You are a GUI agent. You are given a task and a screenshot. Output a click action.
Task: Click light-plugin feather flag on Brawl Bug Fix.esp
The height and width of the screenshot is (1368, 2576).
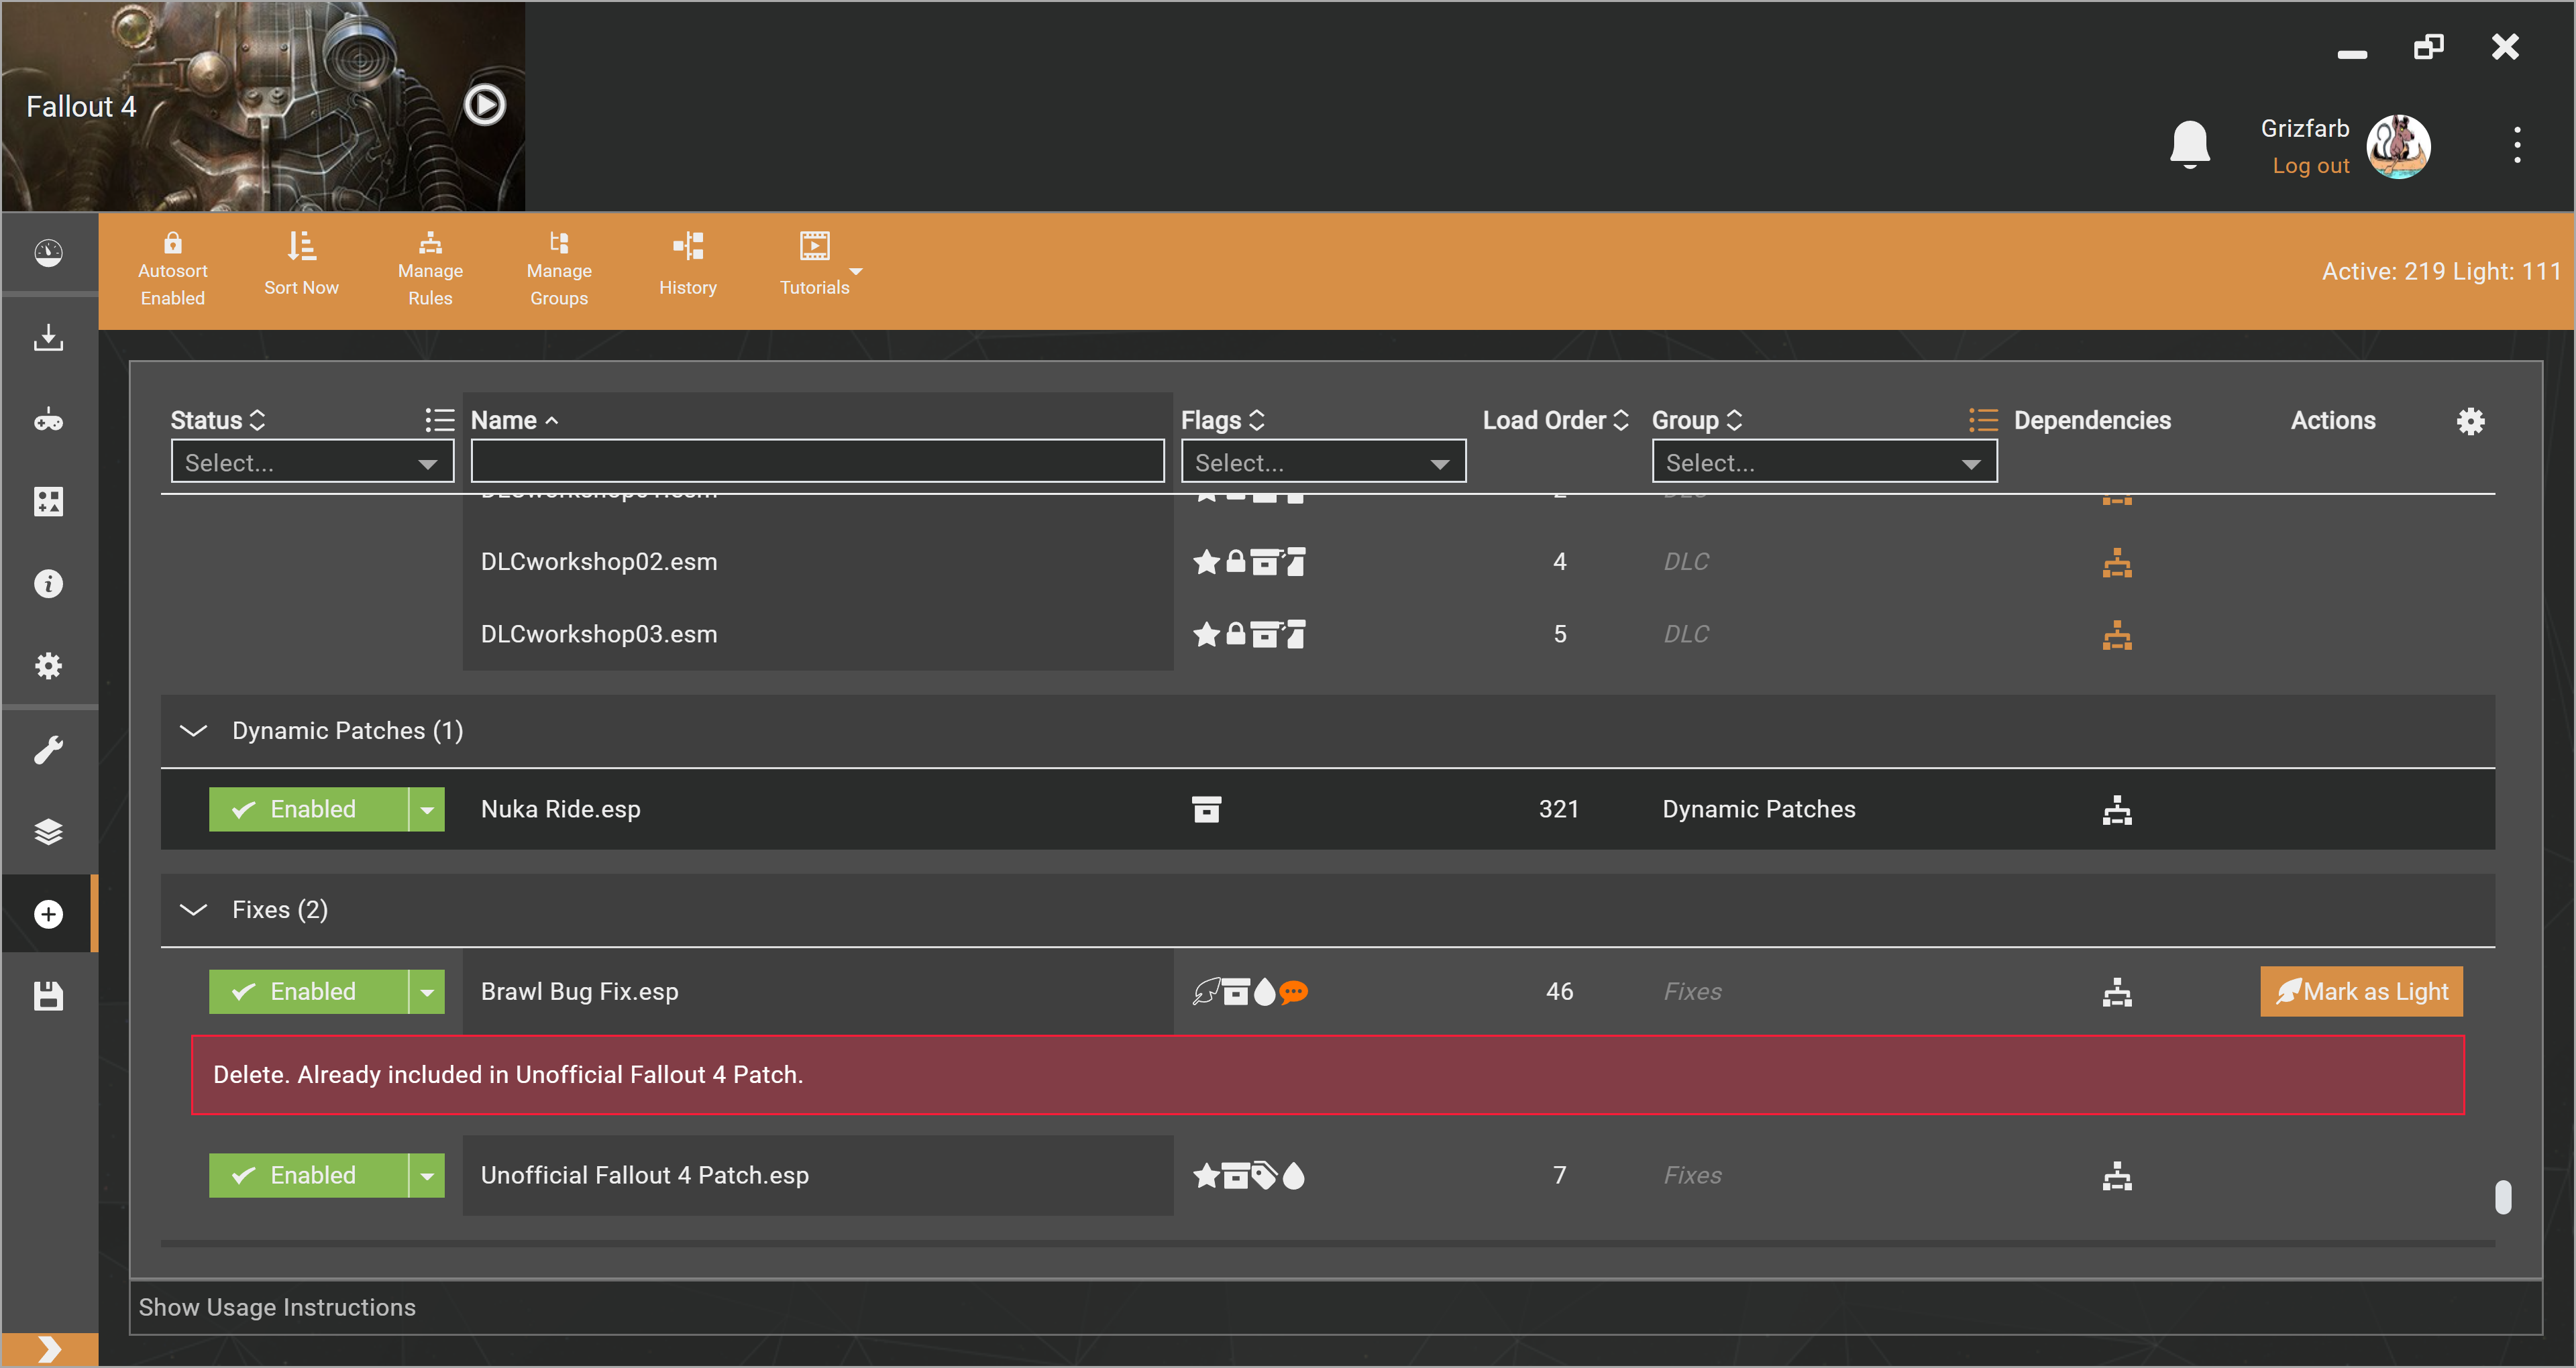click(x=1206, y=991)
